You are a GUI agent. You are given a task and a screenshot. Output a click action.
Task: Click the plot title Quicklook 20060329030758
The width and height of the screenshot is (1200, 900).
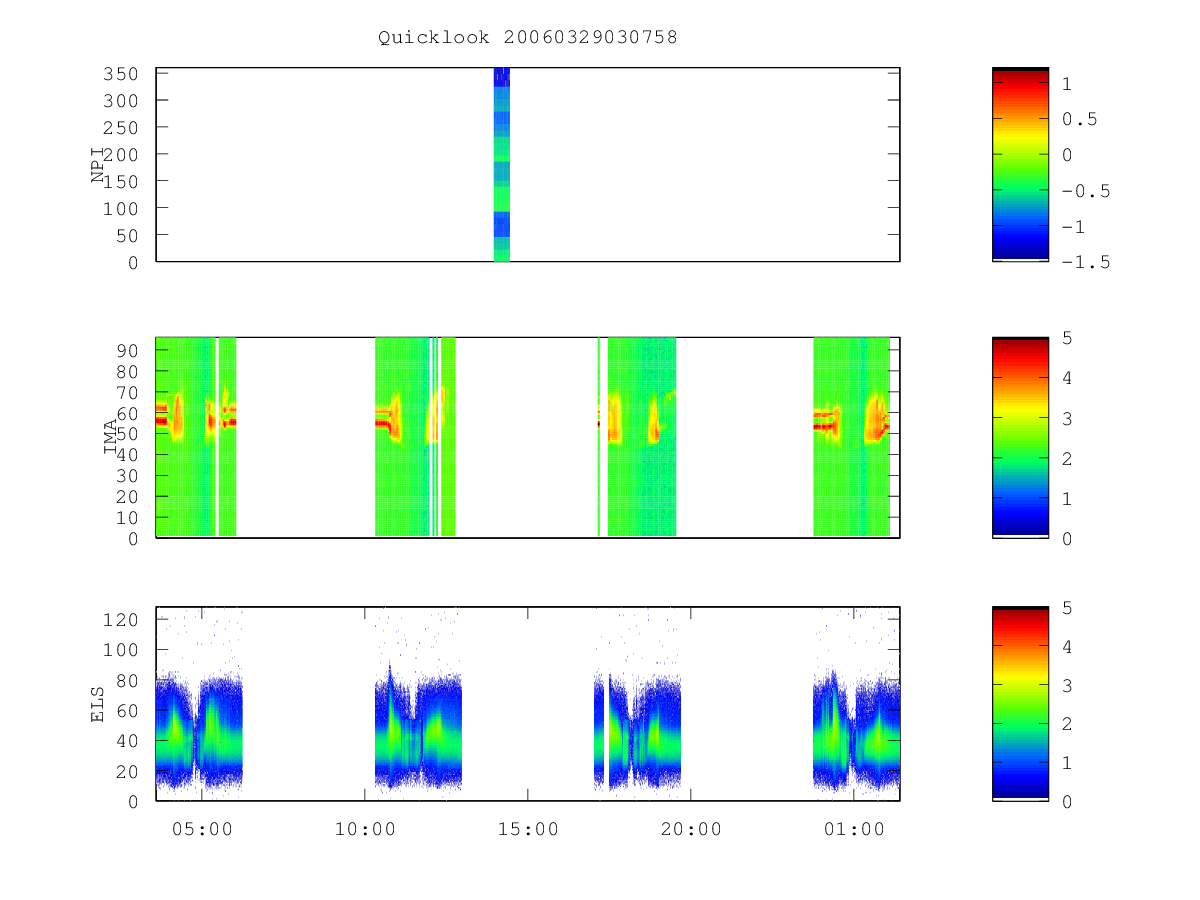click(x=528, y=38)
